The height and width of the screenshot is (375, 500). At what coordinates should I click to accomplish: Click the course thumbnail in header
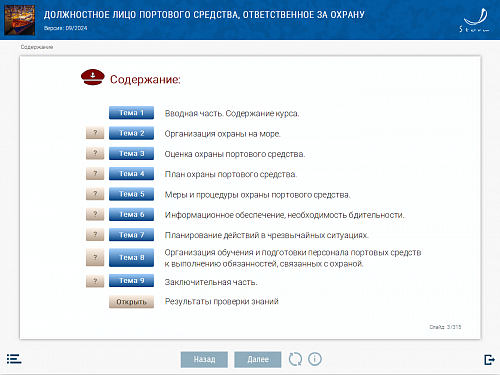tap(20, 20)
